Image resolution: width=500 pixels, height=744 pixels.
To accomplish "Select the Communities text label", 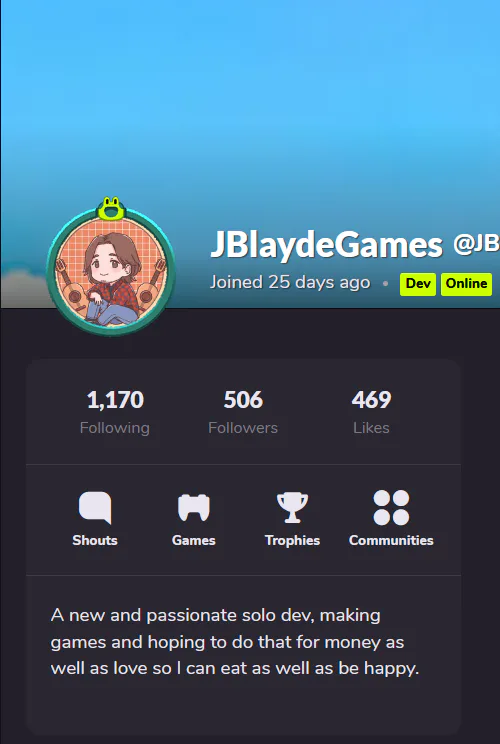I will [x=391, y=540].
